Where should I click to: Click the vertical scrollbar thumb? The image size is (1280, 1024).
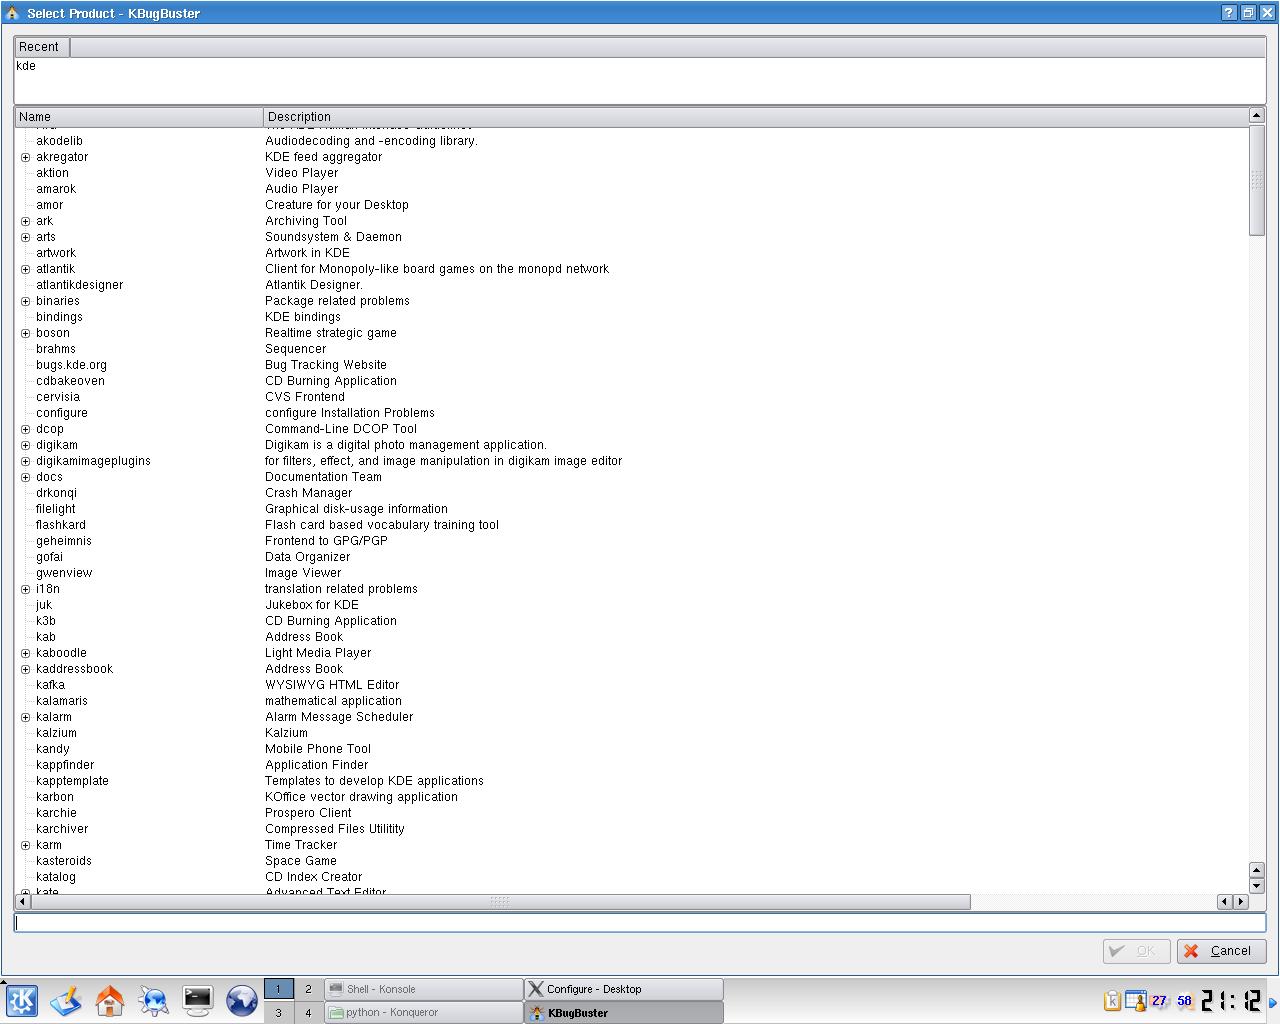tap(1257, 181)
